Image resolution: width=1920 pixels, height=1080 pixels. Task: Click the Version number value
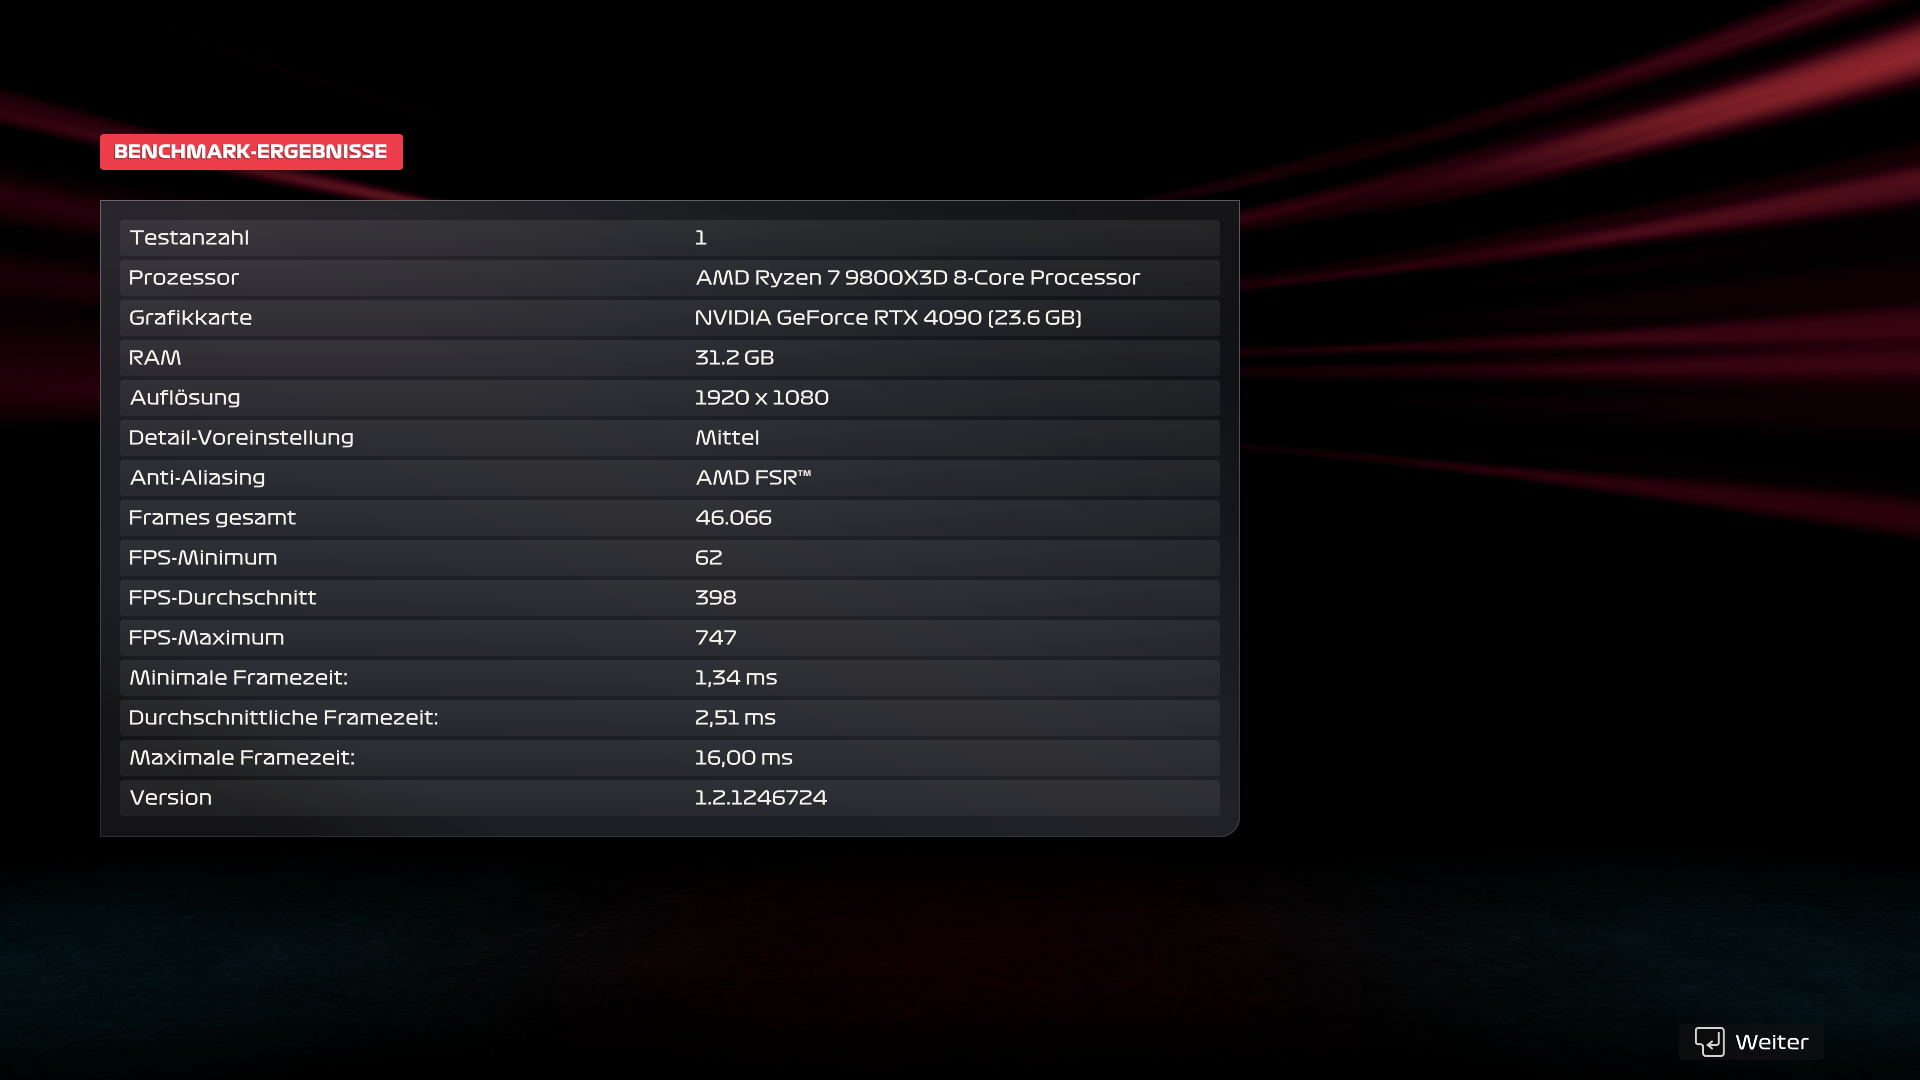(x=761, y=798)
